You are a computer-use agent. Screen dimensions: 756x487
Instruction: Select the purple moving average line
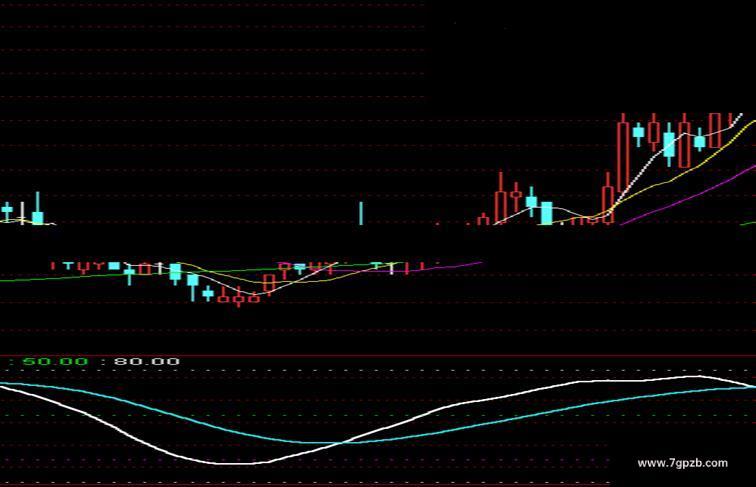[689, 195]
